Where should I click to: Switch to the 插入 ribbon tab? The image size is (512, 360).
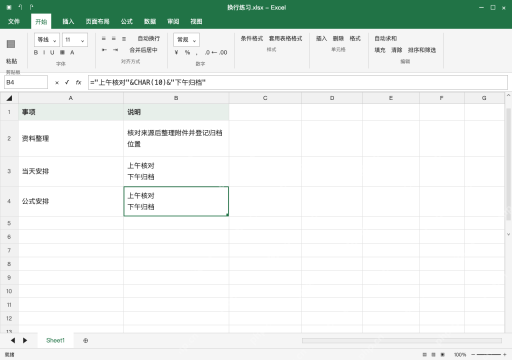[68, 22]
